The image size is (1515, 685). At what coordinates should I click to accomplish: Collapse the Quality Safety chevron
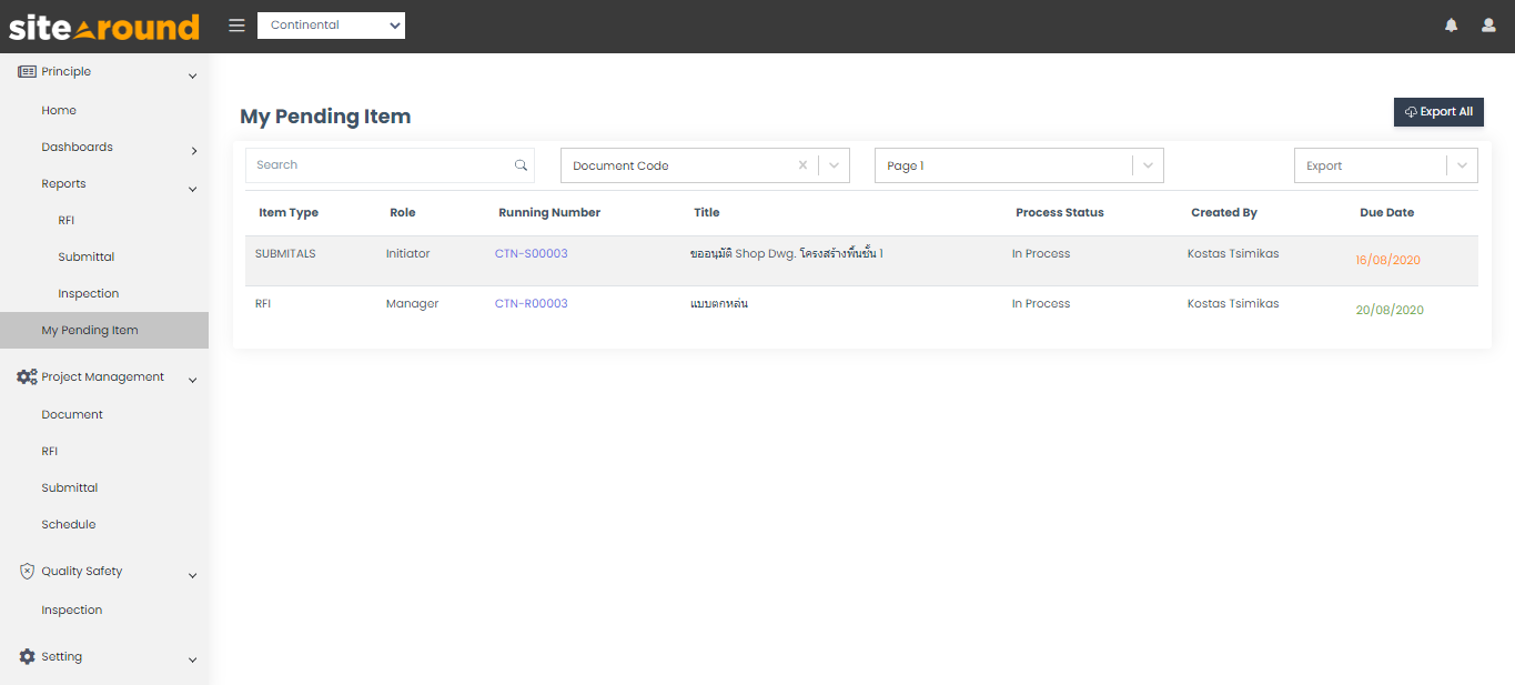[193, 575]
